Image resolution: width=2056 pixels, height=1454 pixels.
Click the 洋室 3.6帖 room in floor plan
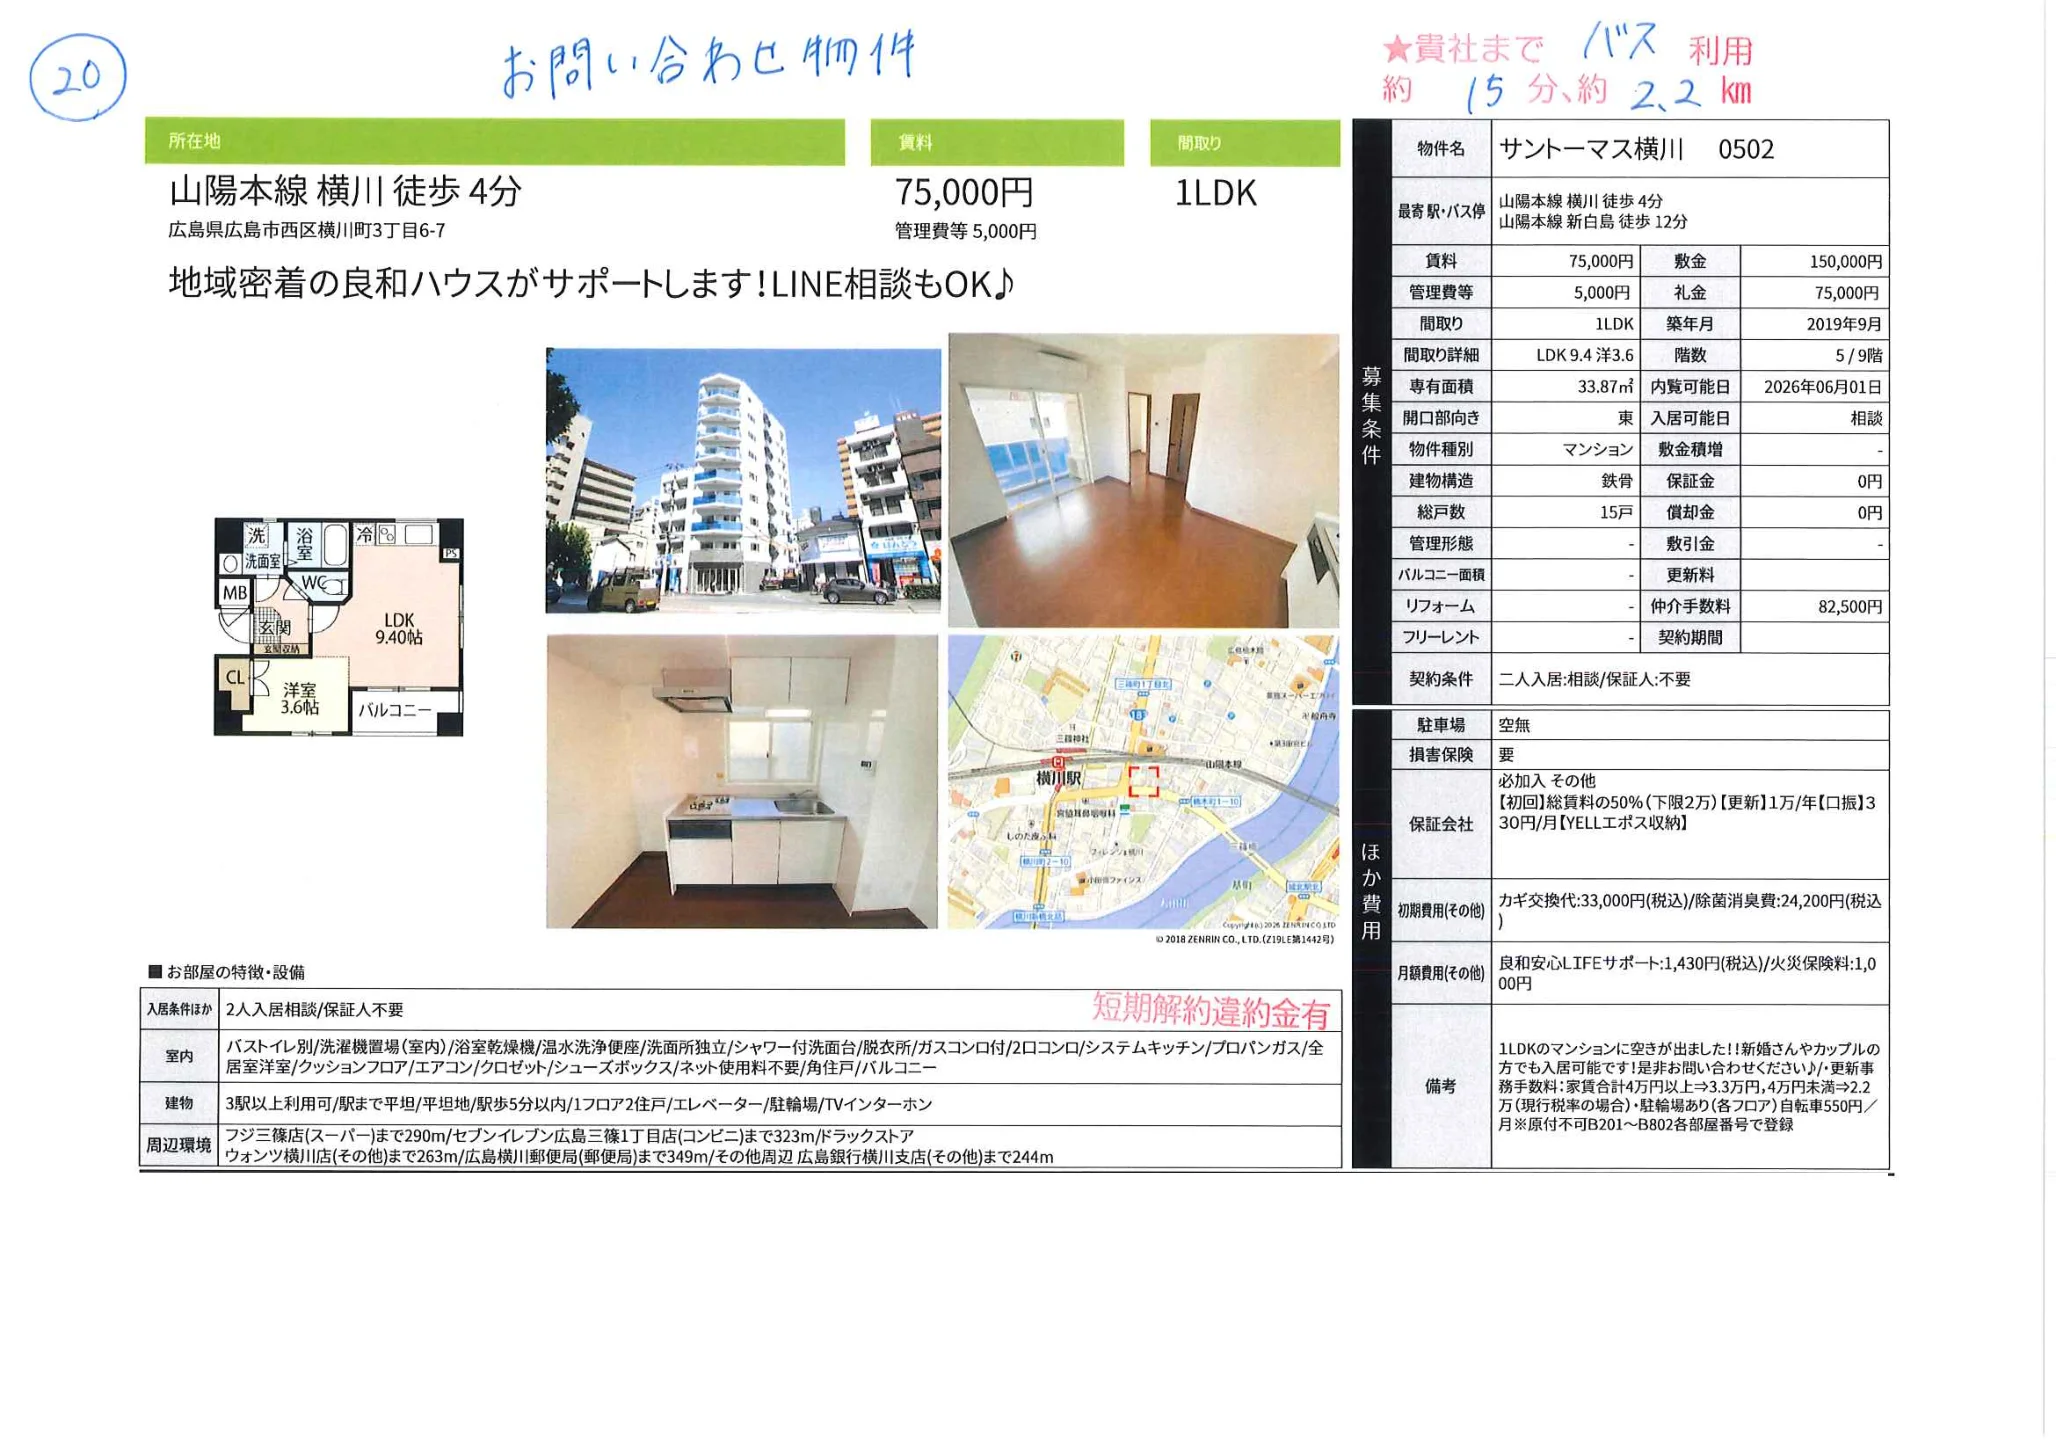click(x=299, y=698)
